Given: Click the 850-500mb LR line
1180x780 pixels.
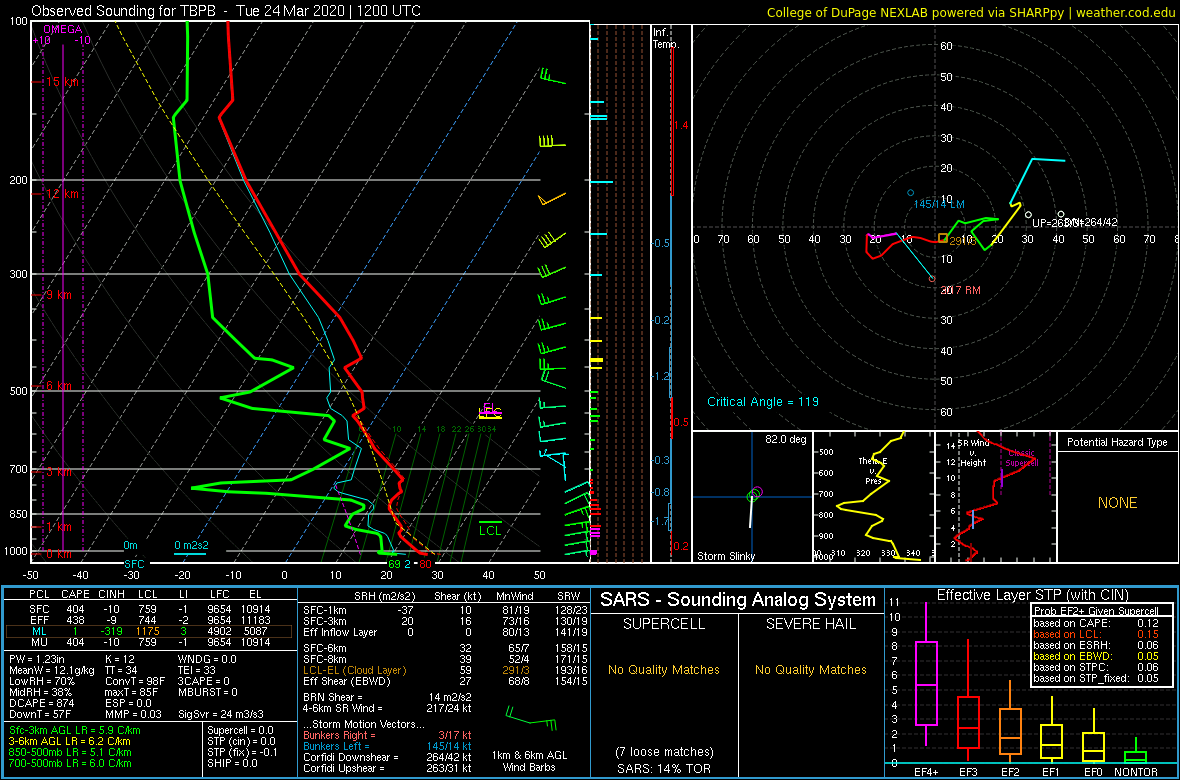Looking at the screenshot, I should click(x=69, y=752).
